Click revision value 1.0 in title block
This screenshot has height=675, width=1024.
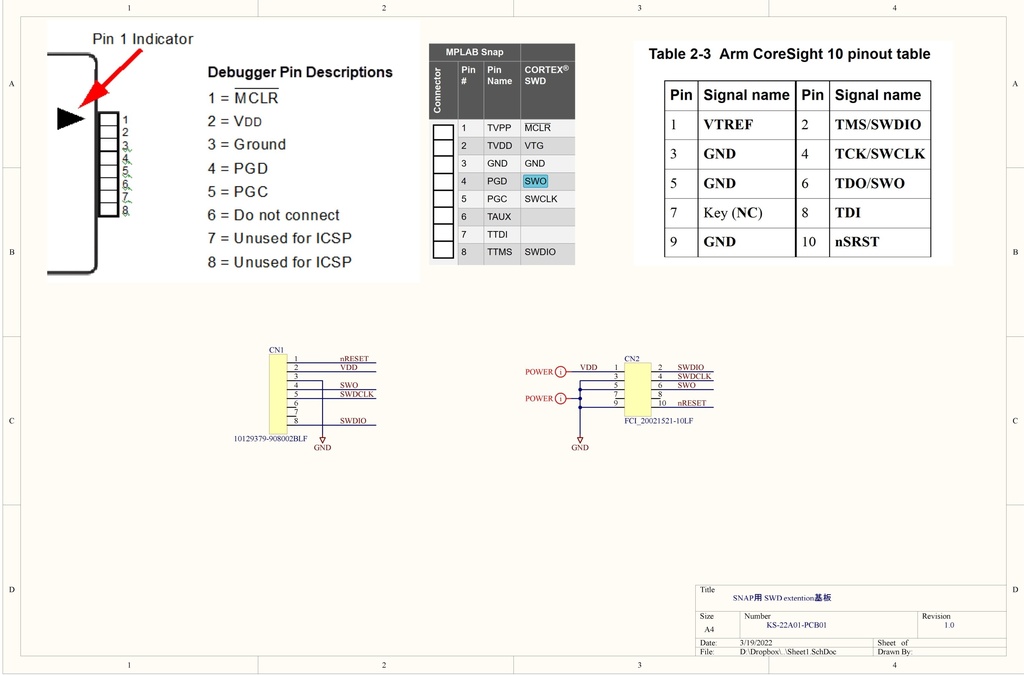pyautogui.click(x=949, y=625)
